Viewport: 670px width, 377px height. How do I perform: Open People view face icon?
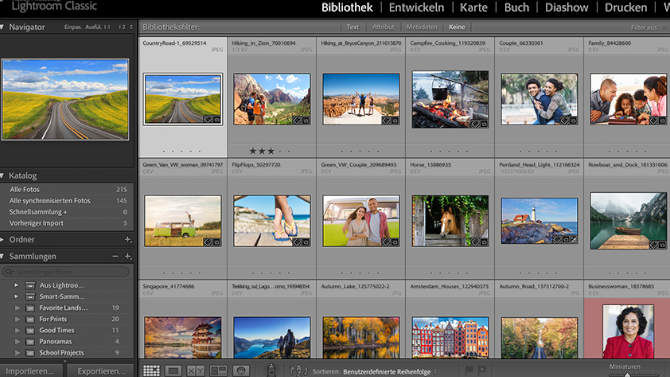coord(241,371)
